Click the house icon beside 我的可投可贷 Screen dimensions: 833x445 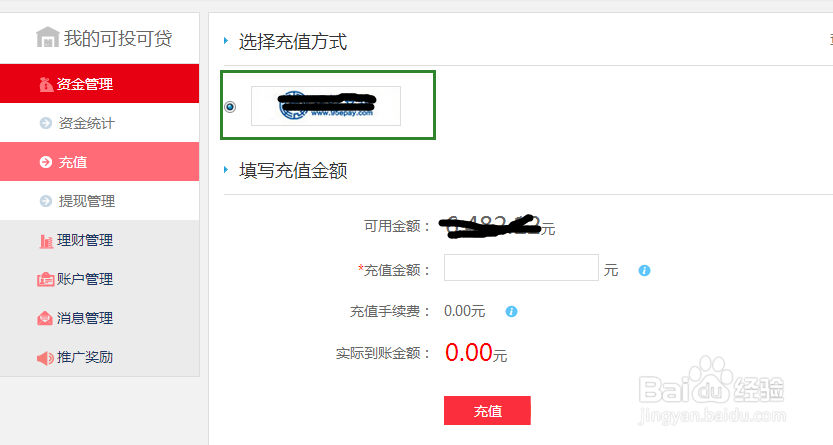tap(47, 37)
